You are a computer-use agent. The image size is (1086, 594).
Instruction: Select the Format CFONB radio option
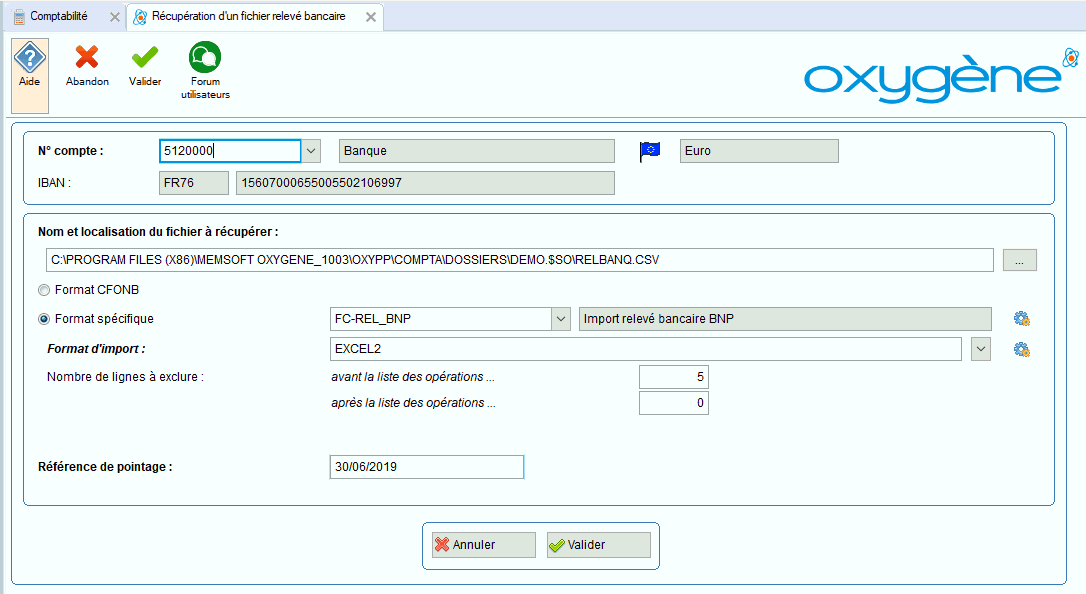(43, 290)
